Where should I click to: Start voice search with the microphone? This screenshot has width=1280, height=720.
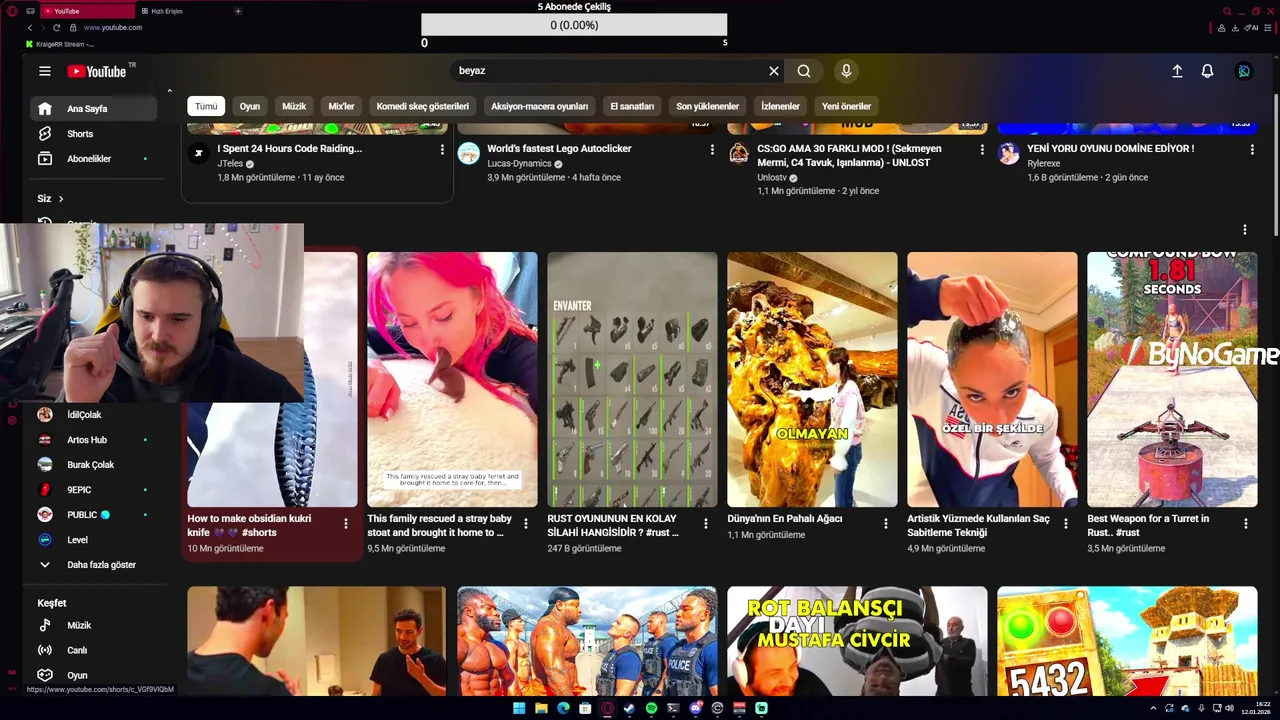pos(846,71)
